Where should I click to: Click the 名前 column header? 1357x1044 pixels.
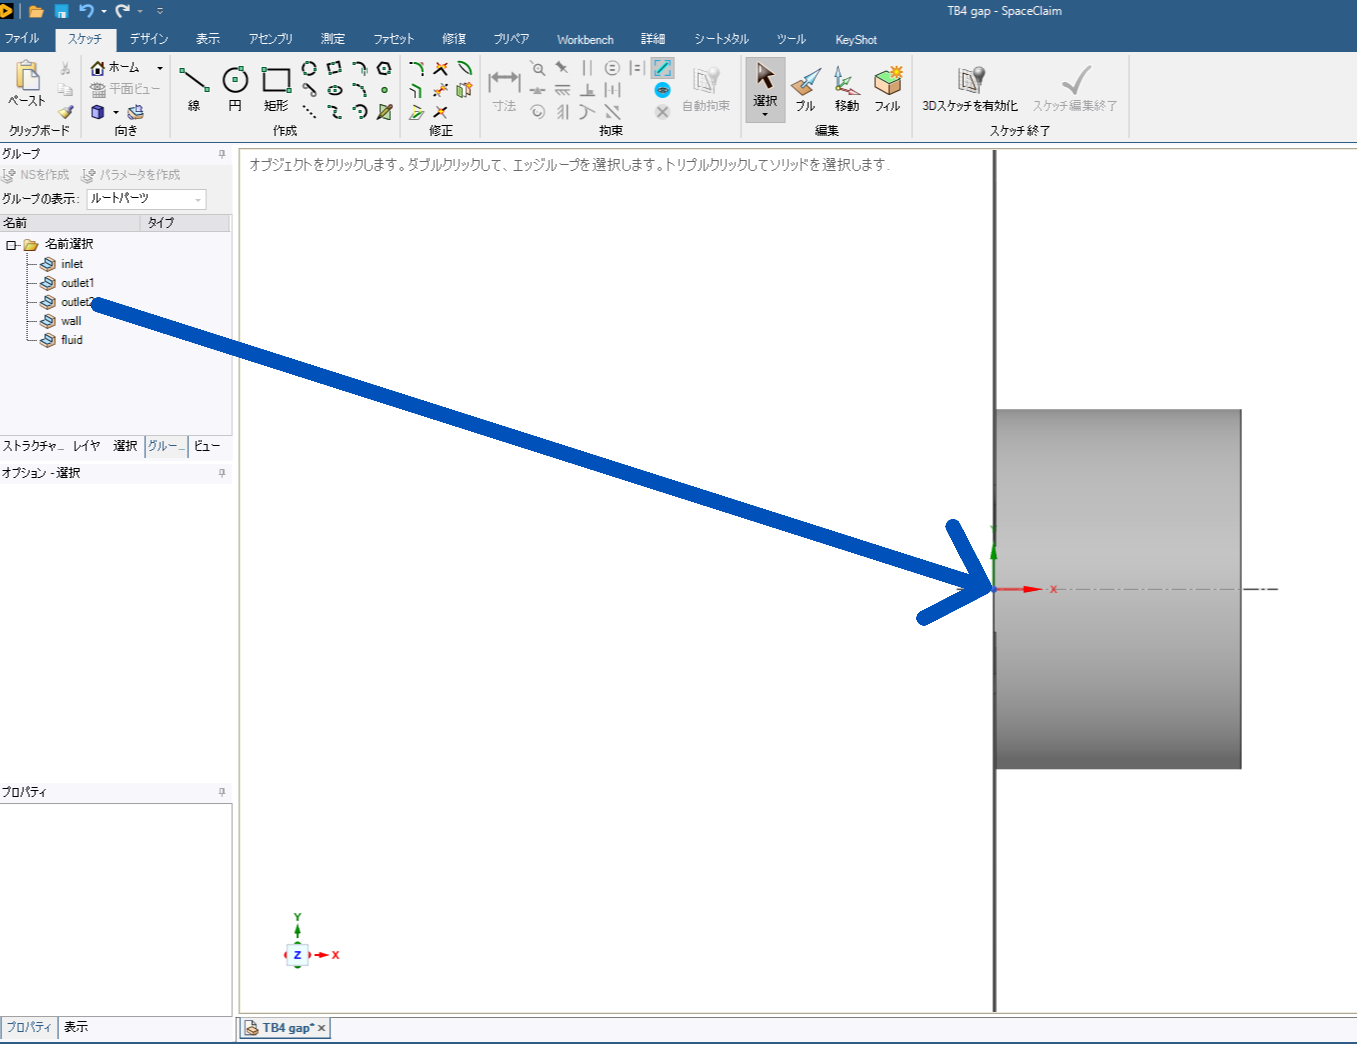point(70,223)
